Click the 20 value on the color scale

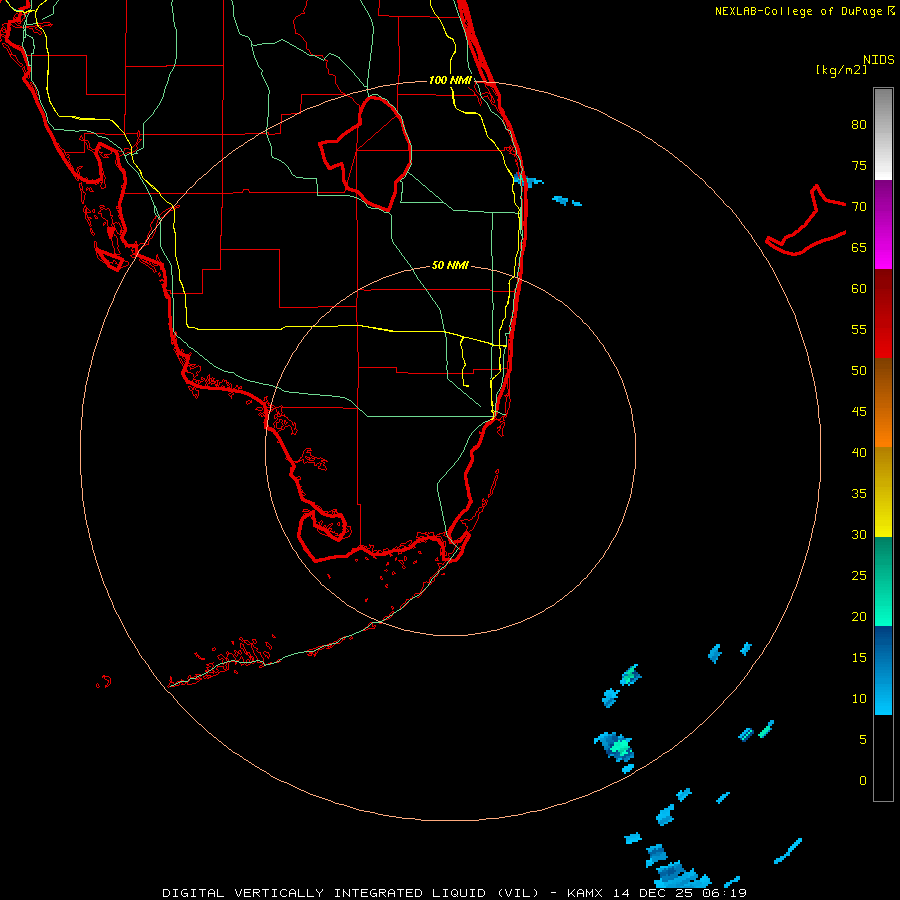pos(859,617)
